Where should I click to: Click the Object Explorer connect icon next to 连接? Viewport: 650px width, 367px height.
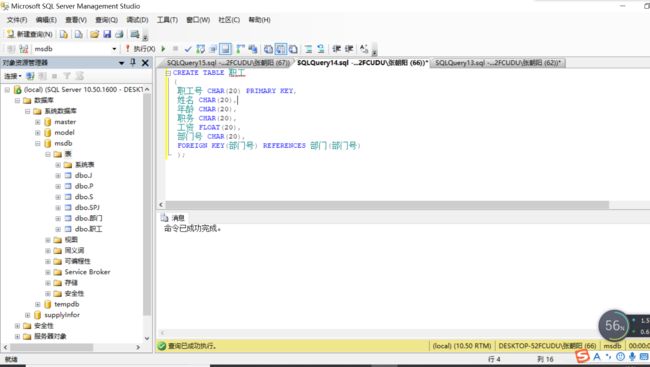tap(30, 76)
